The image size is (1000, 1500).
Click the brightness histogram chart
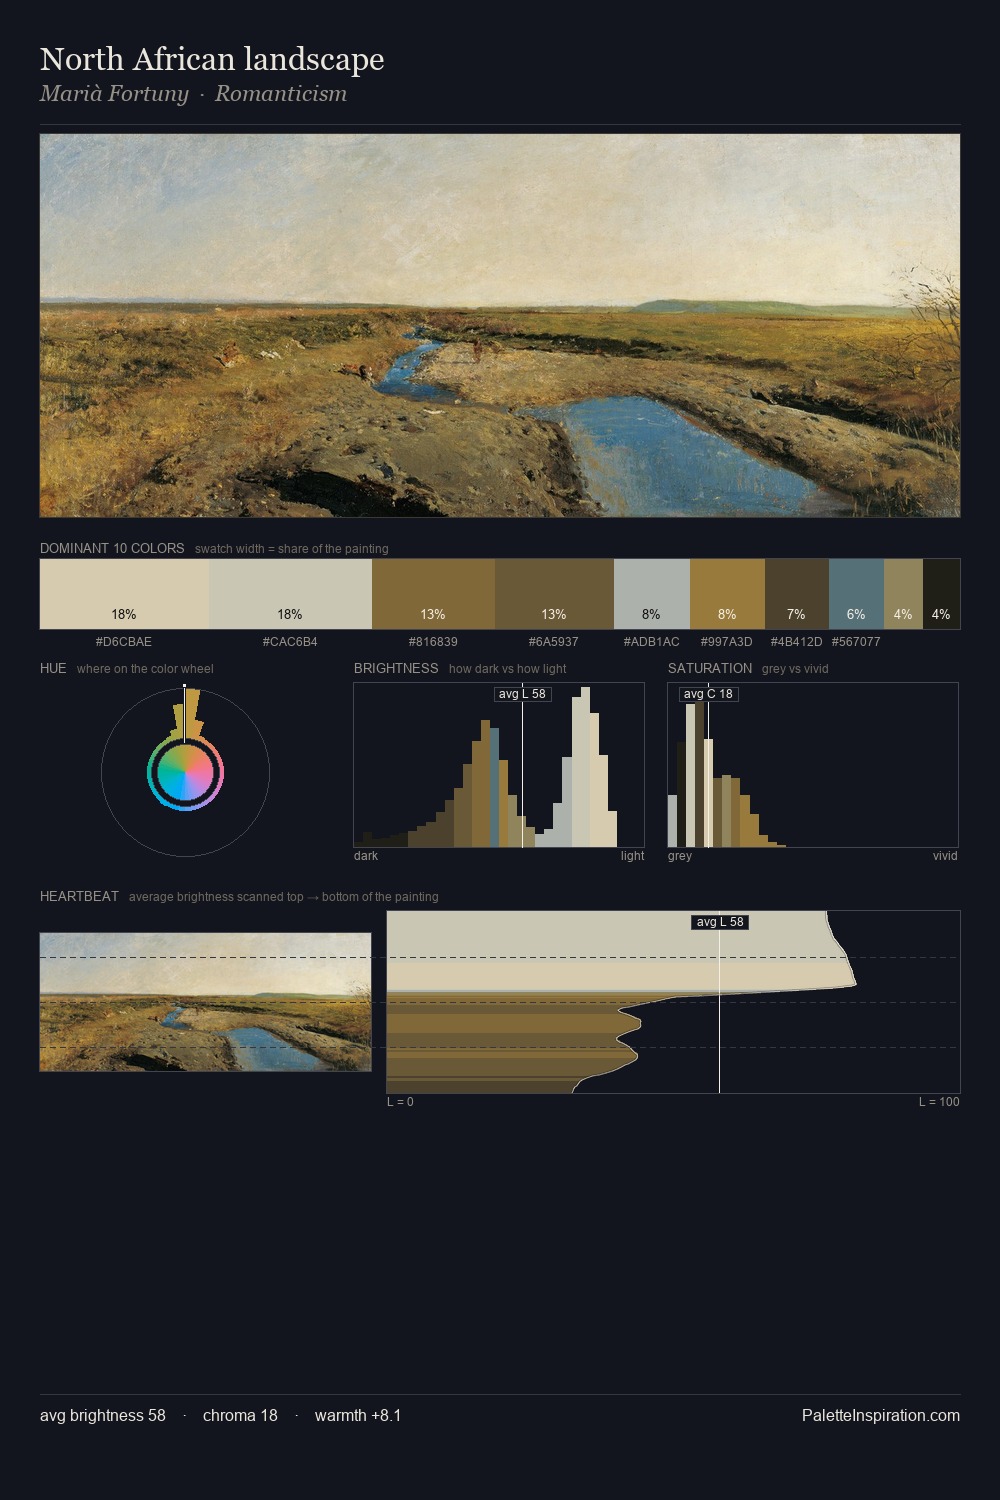click(499, 765)
